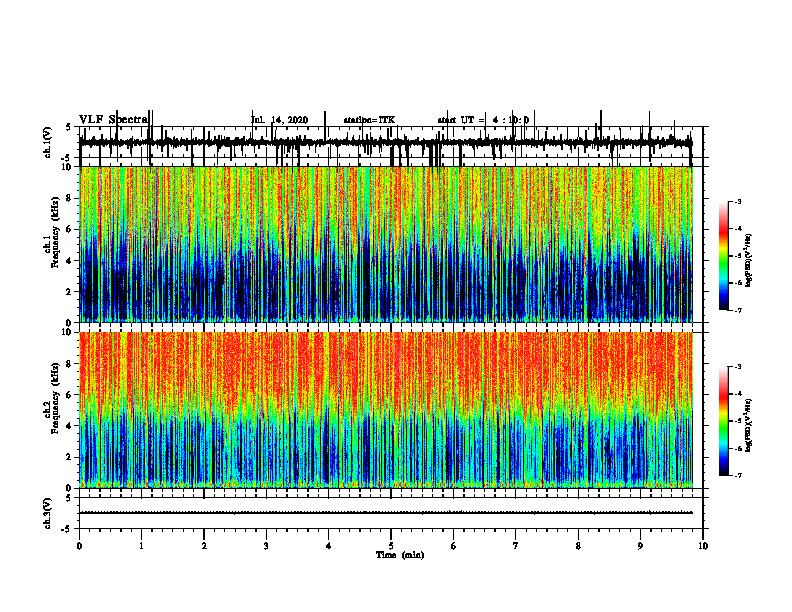Click the "2" tick on the Time axis
The height and width of the screenshot is (612, 792).
(204, 546)
